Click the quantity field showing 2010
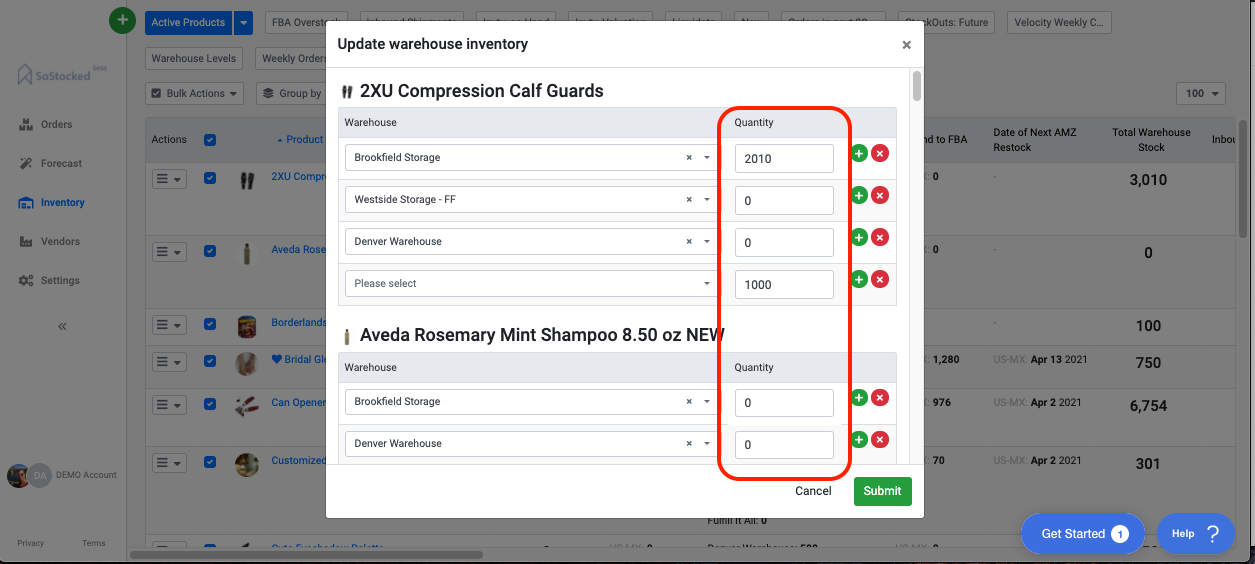The height and width of the screenshot is (564, 1255). tap(784, 158)
